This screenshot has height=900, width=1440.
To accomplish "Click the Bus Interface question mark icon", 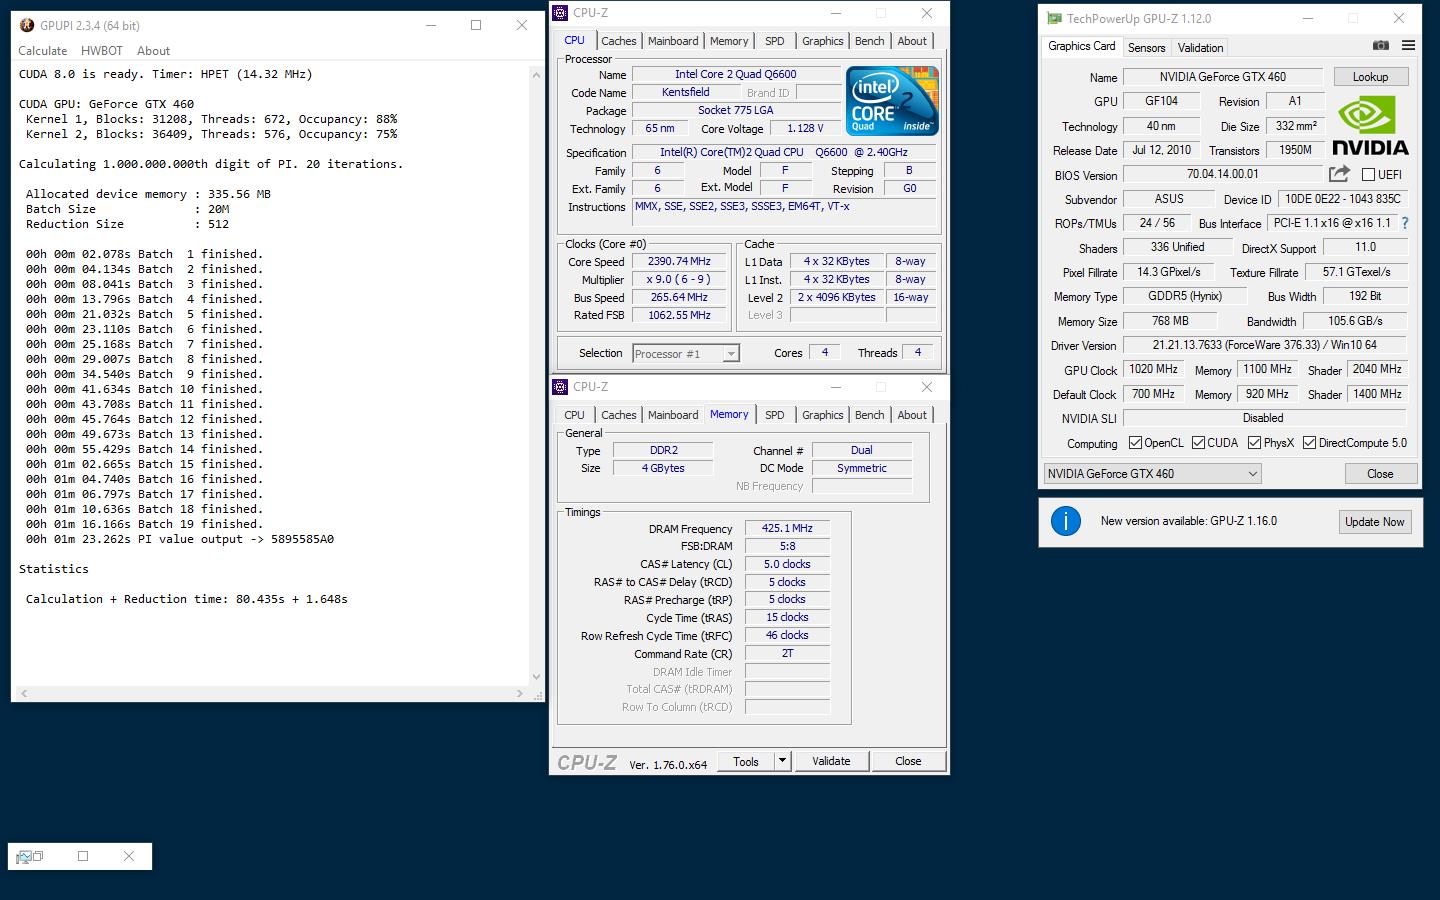I will pyautogui.click(x=1404, y=223).
